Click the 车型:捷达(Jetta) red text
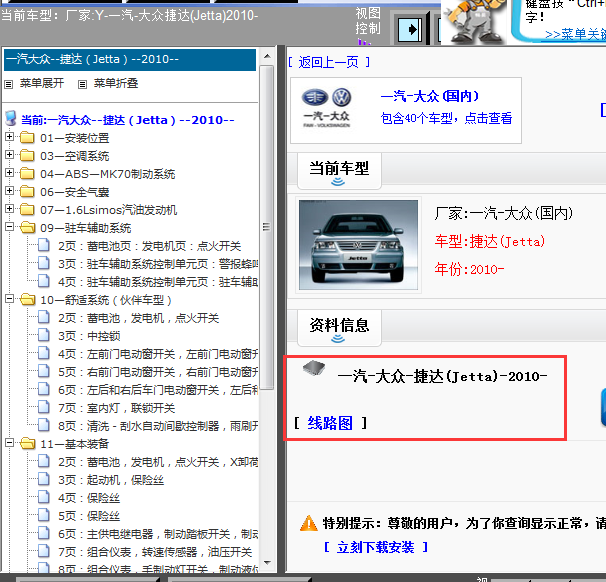Screen dimensions: 606x582 pos(490,241)
